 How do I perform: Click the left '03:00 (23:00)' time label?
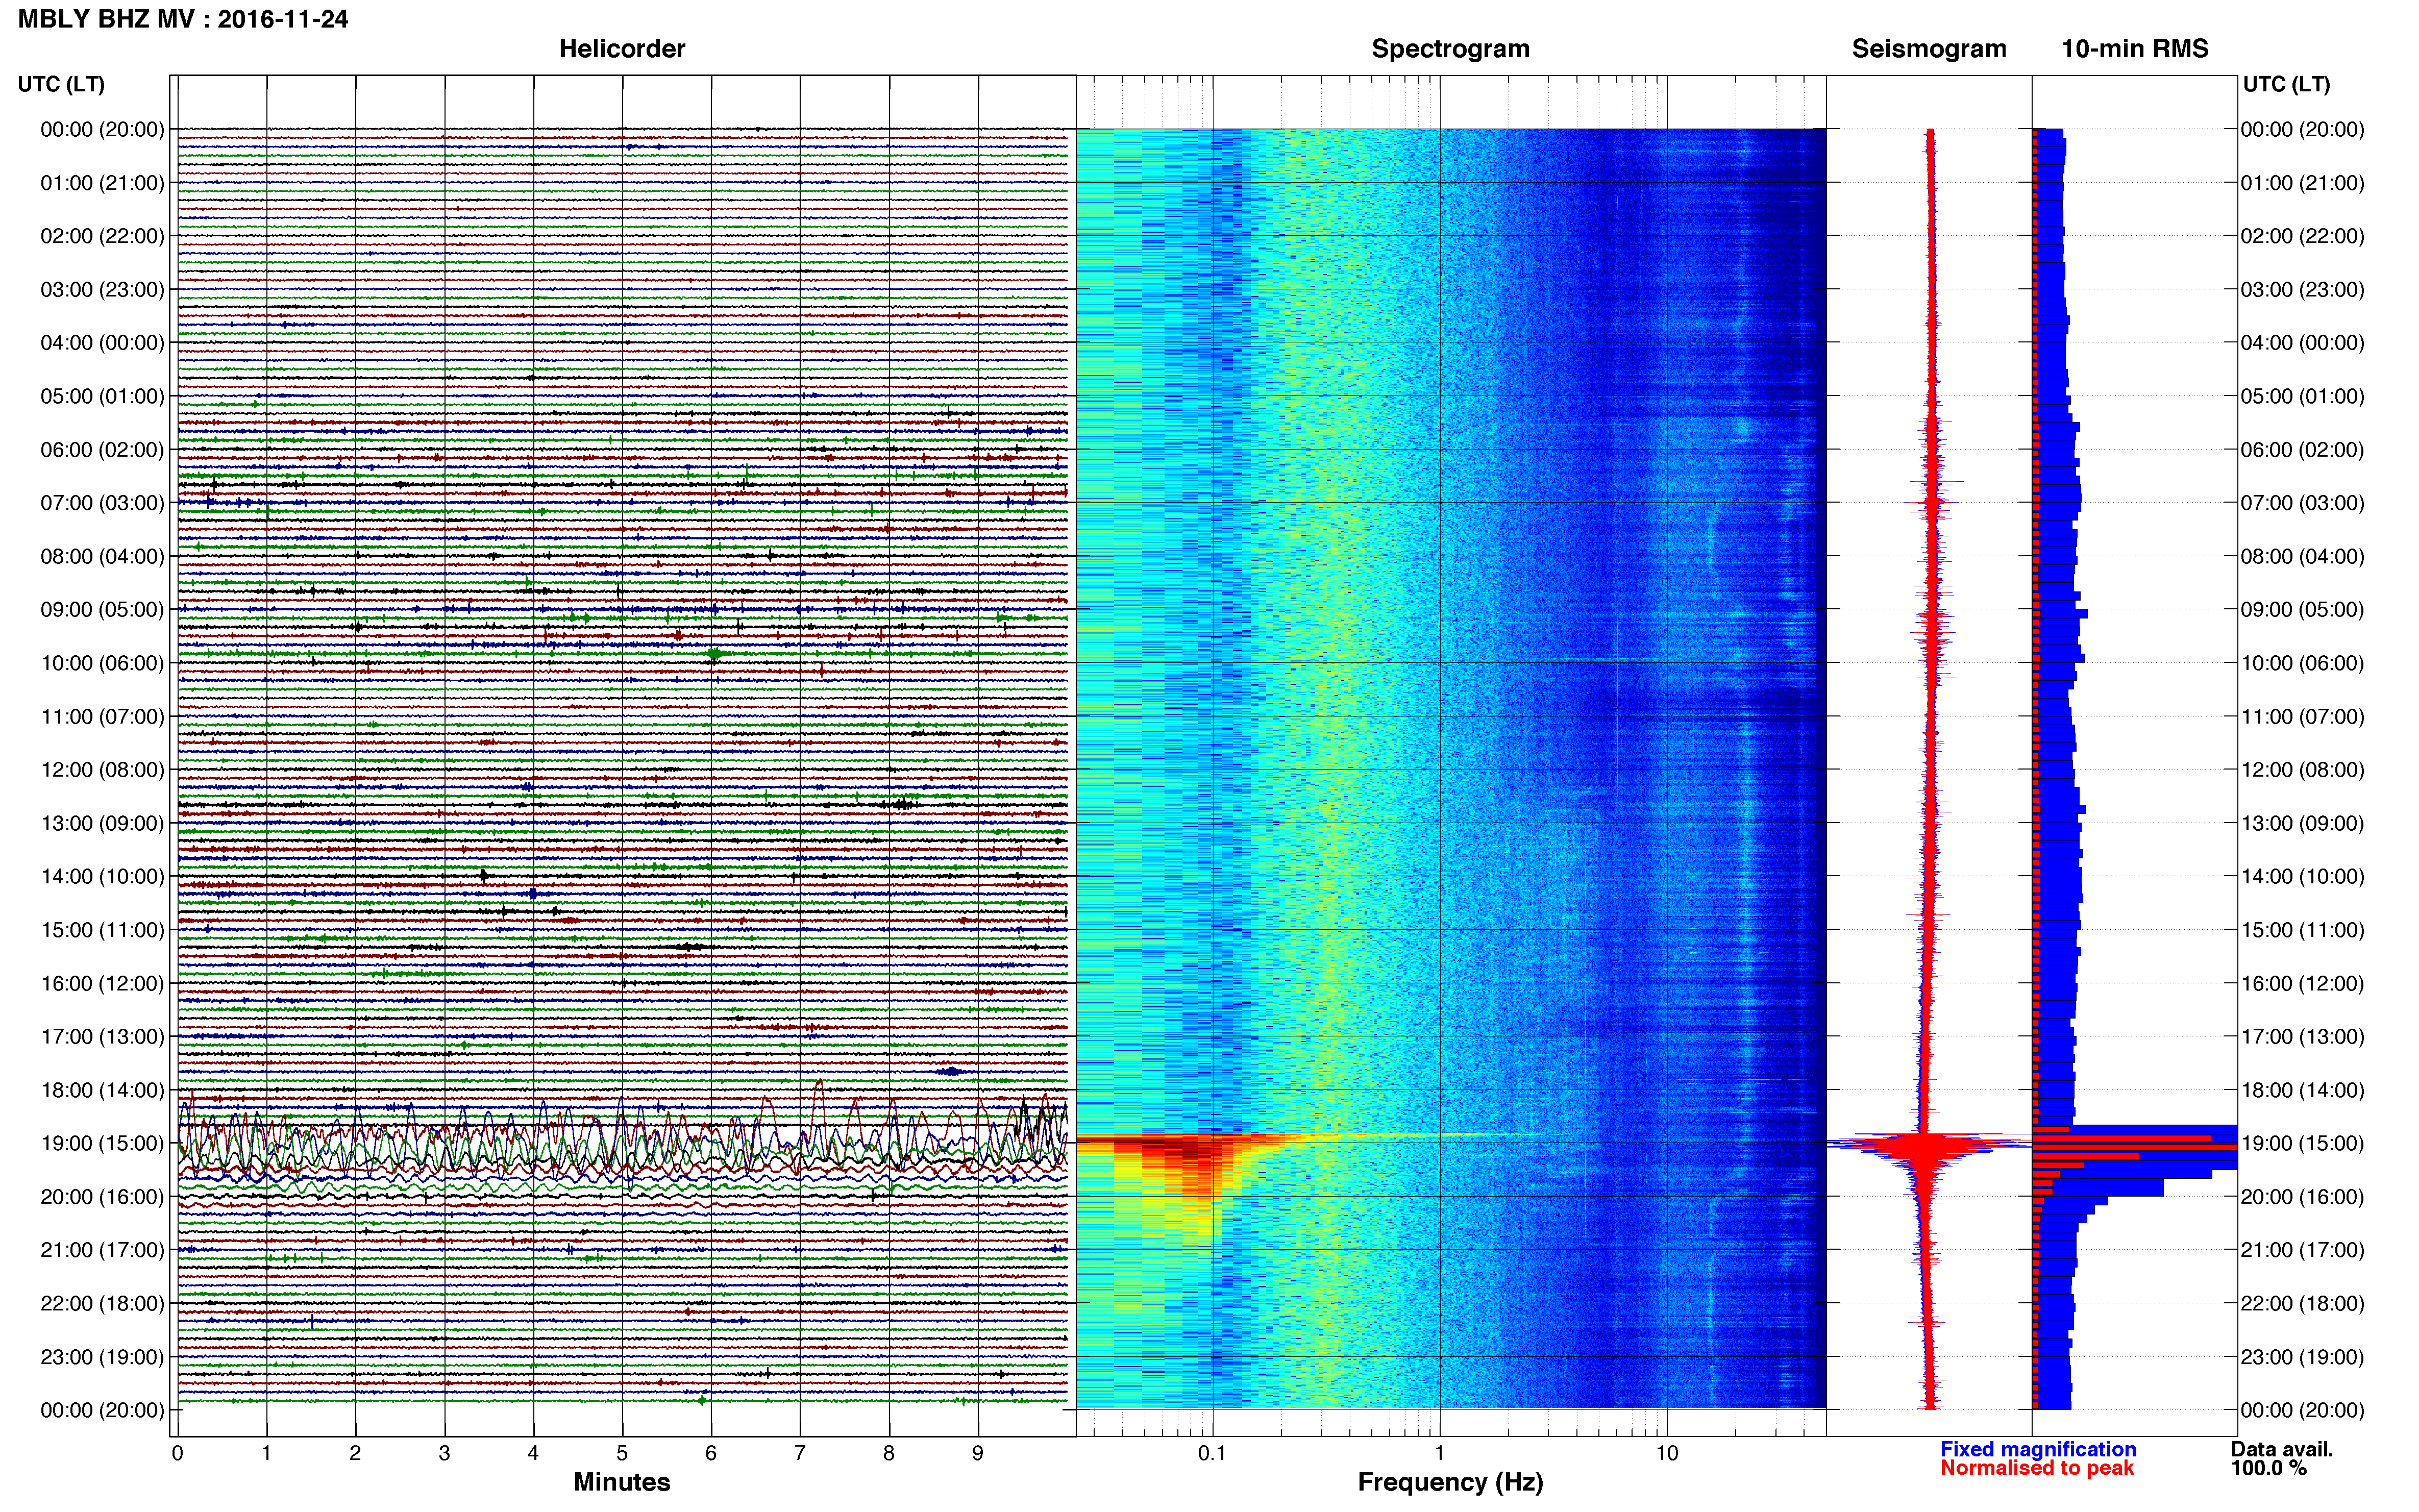point(102,290)
